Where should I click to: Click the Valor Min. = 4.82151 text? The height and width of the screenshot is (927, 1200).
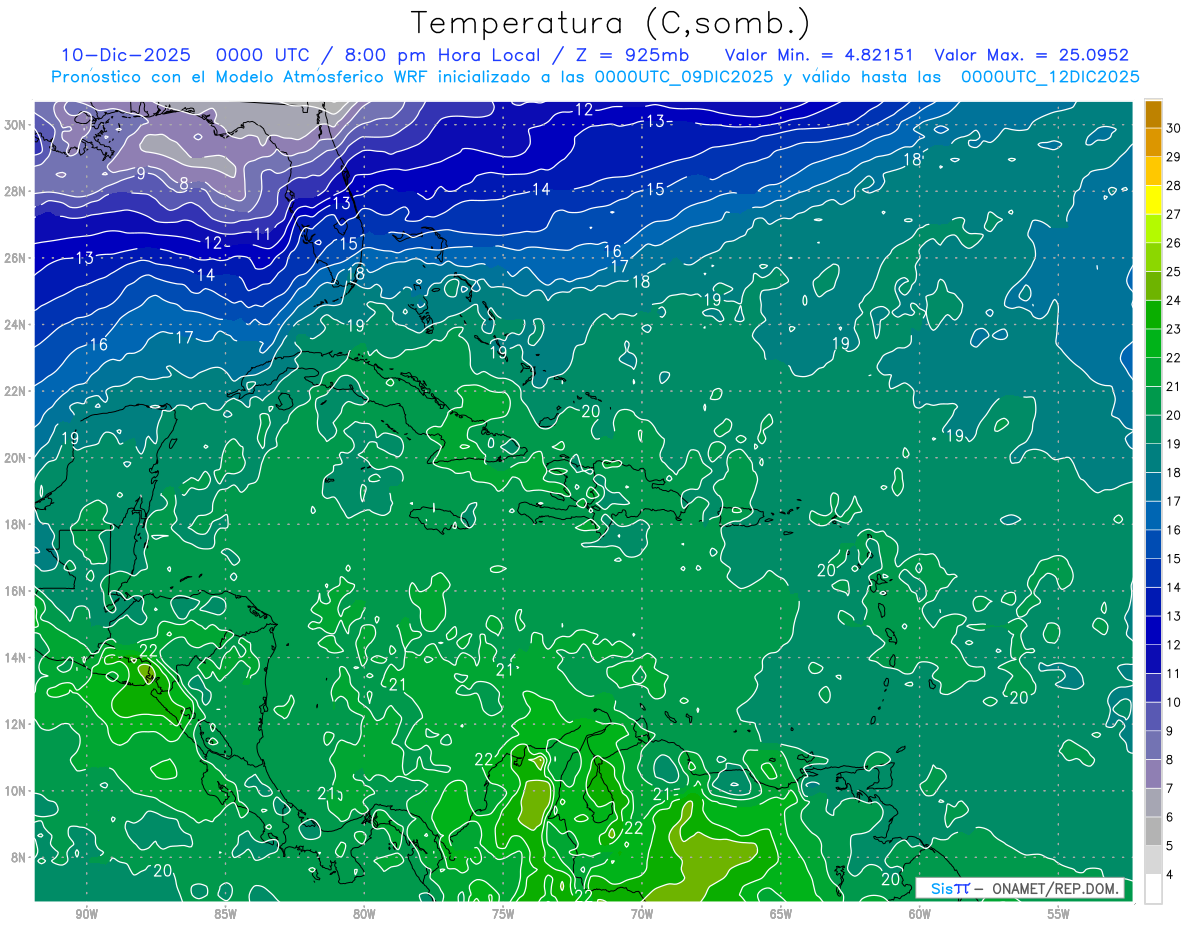819,55
